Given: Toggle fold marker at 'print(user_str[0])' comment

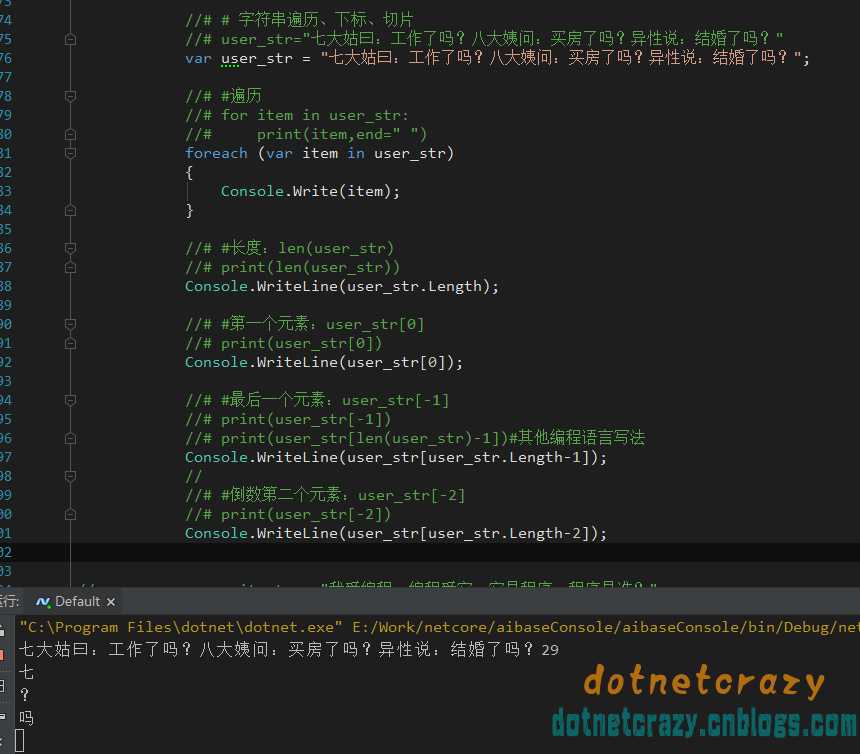Looking at the screenshot, I should coord(70,343).
